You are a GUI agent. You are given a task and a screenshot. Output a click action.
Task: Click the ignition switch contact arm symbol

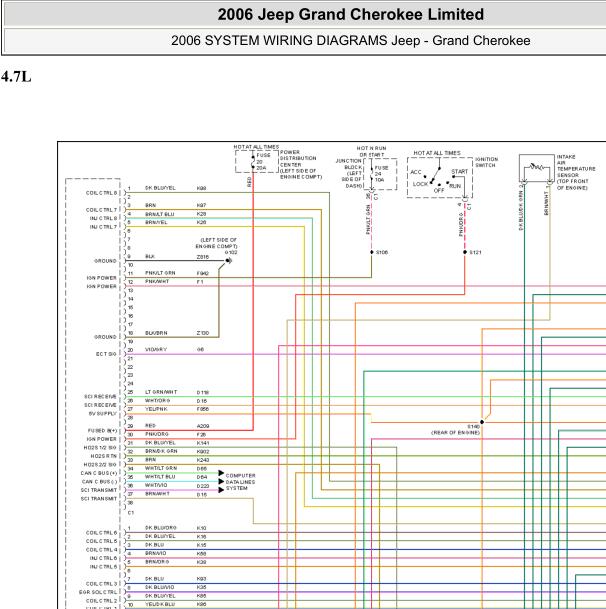[x=436, y=175]
